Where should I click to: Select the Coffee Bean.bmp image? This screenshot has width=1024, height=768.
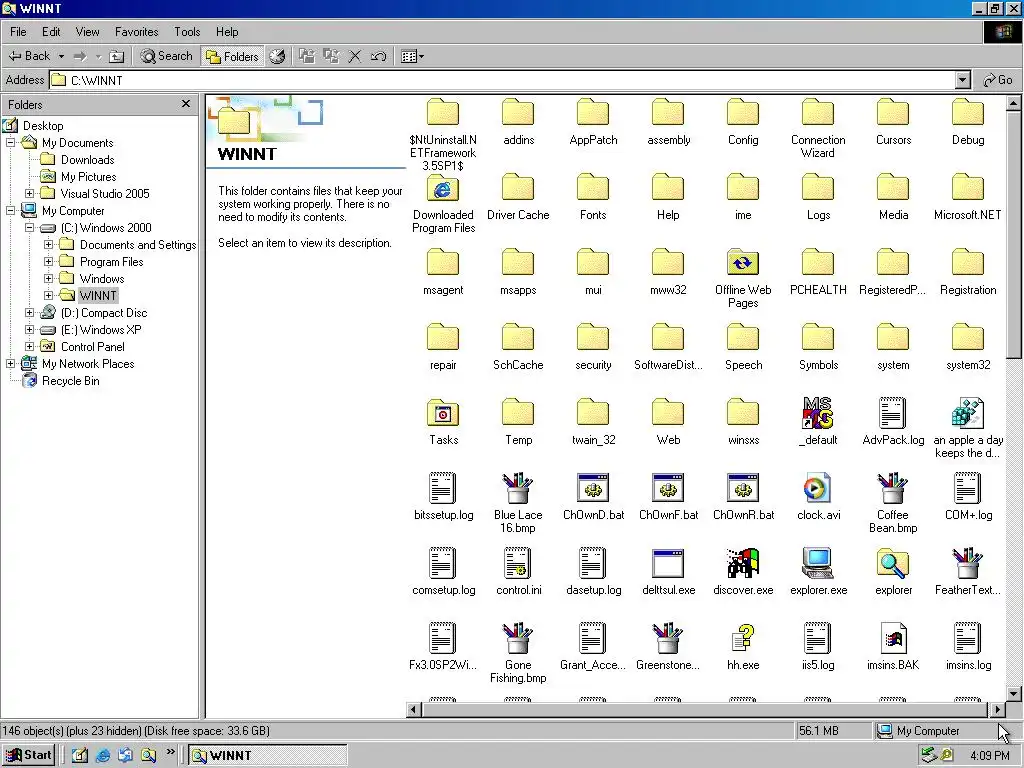tap(893, 488)
